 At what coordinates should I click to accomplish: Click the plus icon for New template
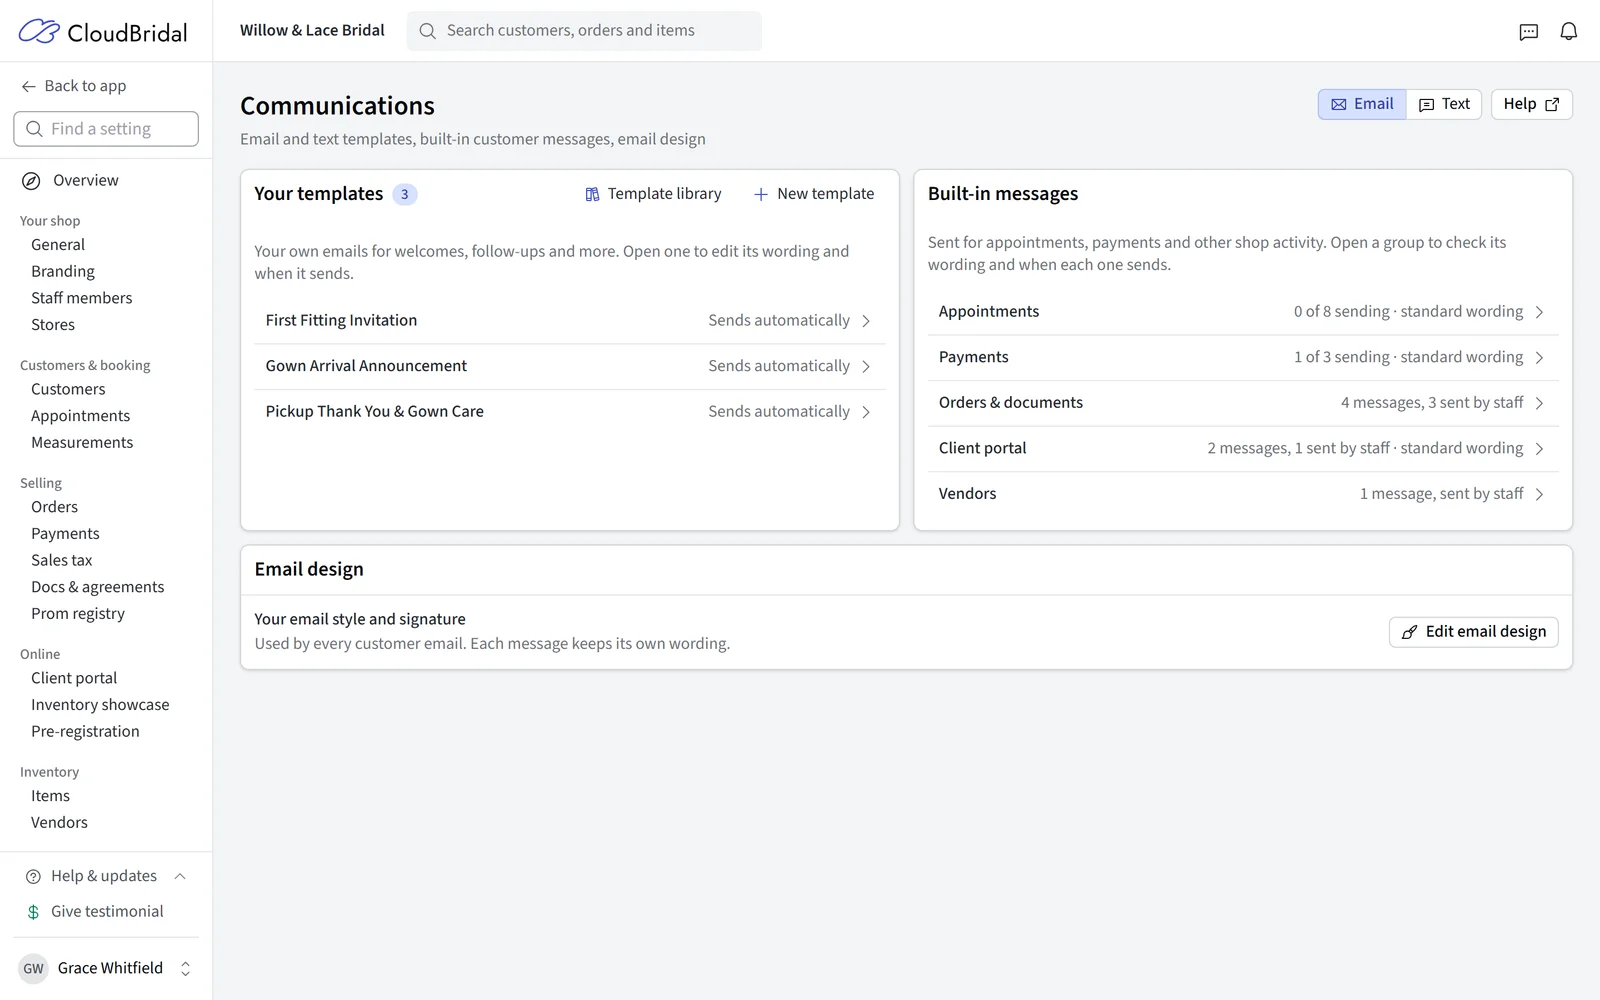tap(761, 195)
